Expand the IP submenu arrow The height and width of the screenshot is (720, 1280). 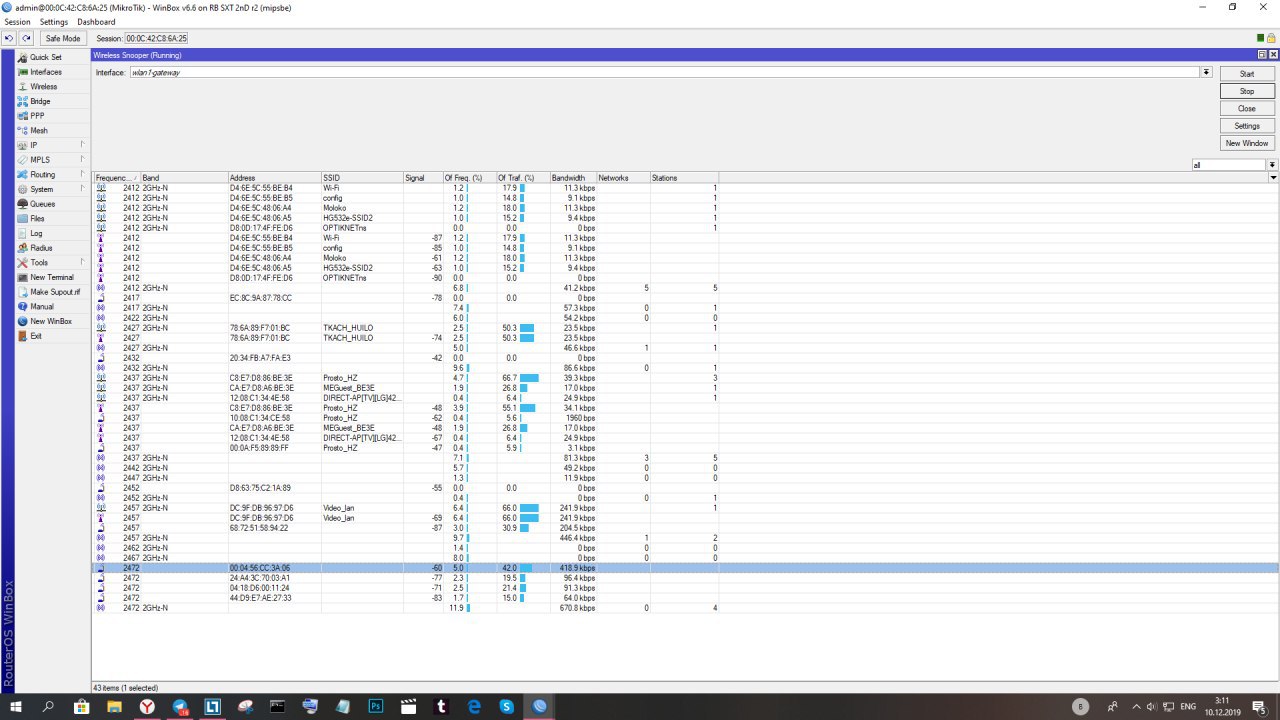click(82, 145)
